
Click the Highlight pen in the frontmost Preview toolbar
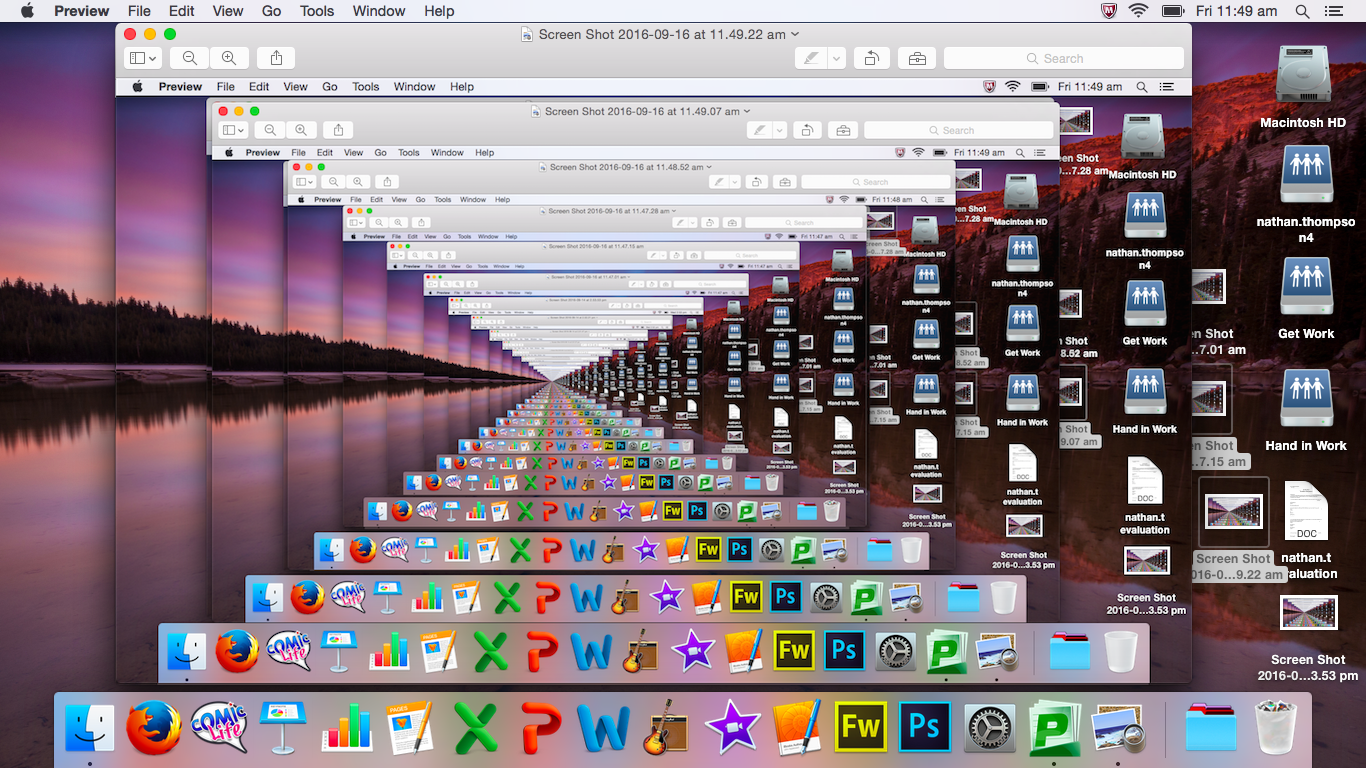point(811,58)
